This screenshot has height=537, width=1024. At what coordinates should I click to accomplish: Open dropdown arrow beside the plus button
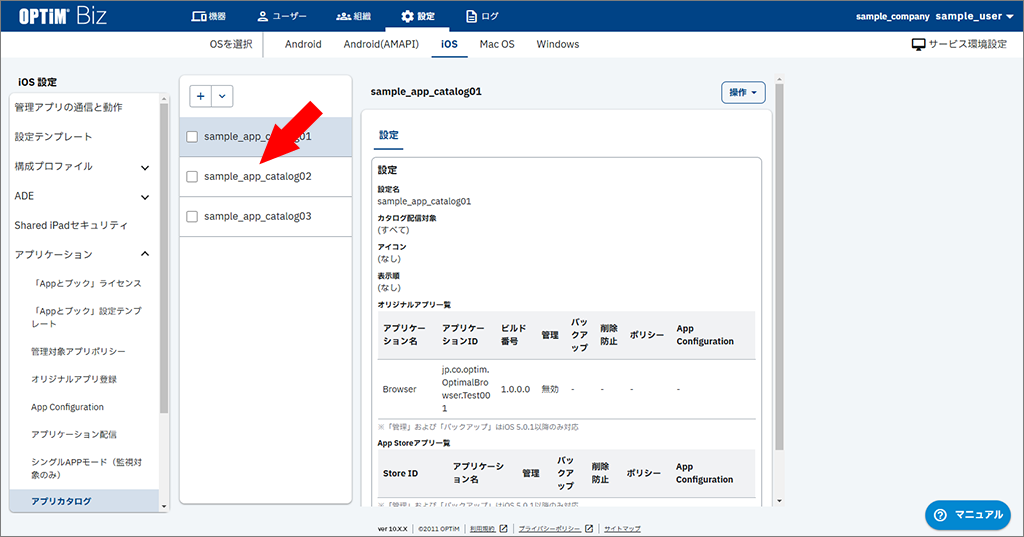[222, 96]
